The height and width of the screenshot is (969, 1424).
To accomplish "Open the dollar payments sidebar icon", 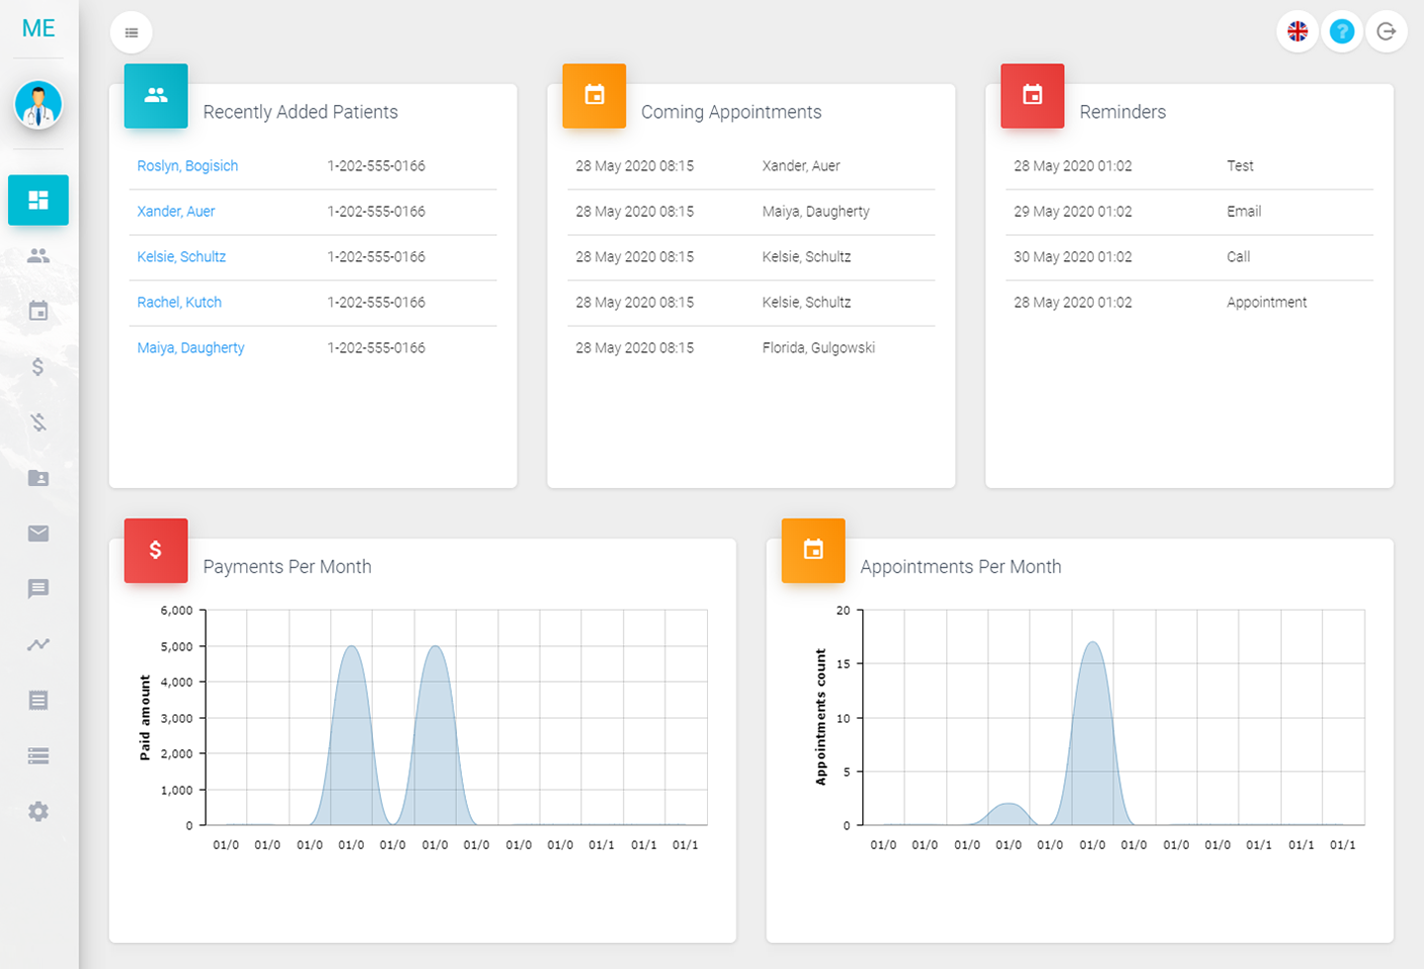I will click(x=38, y=367).
